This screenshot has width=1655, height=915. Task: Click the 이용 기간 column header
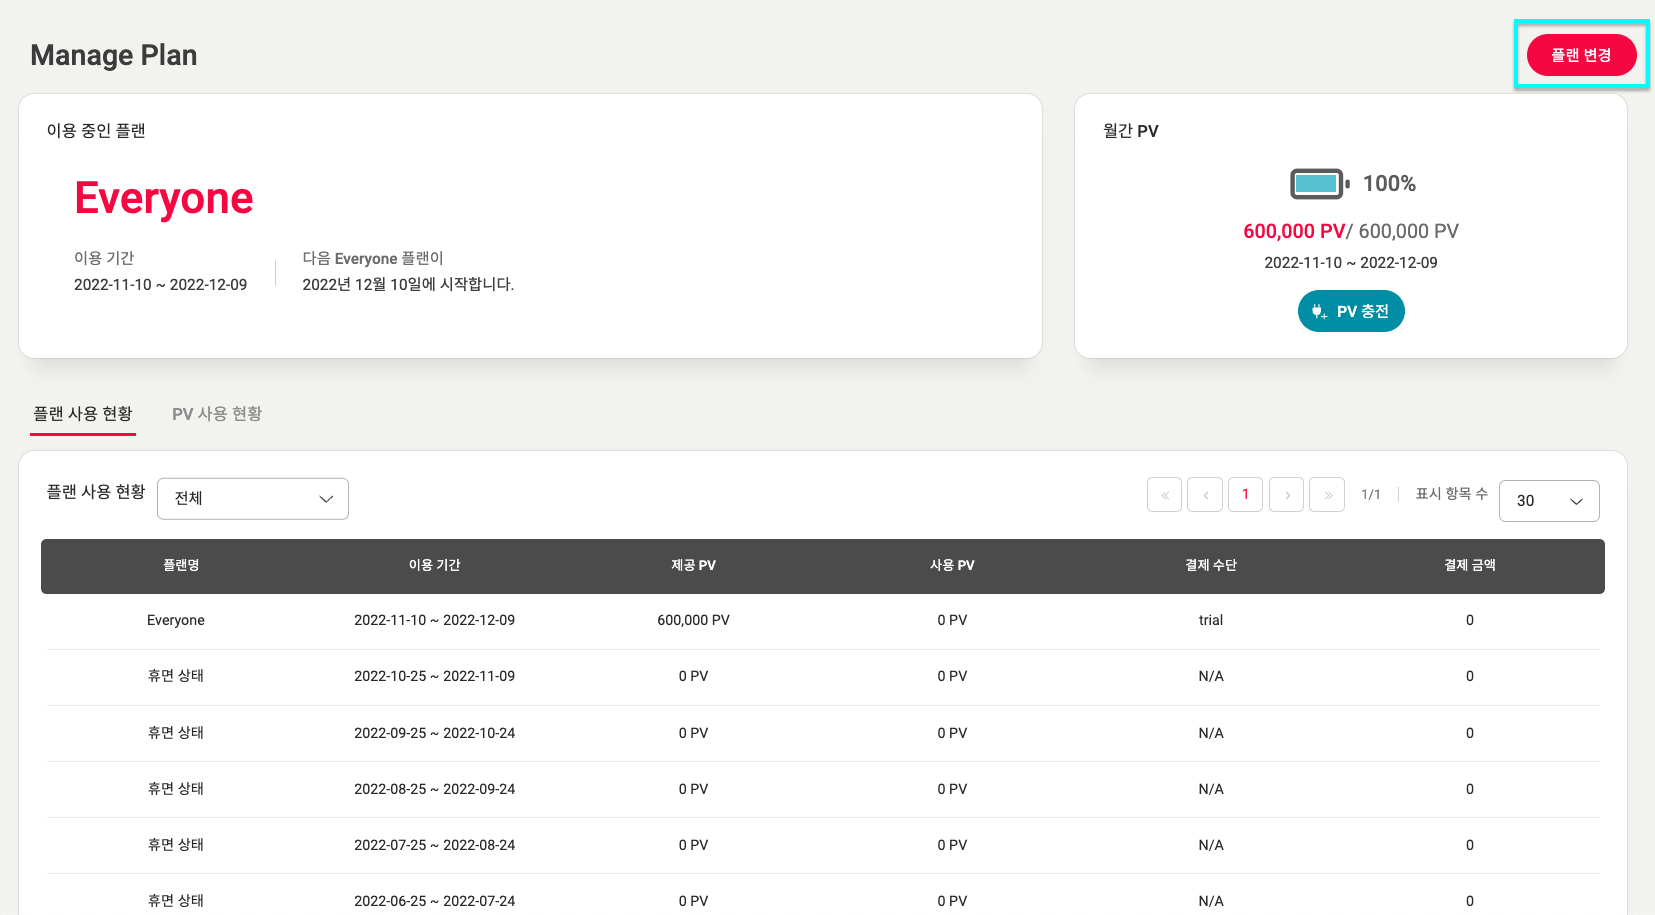coord(434,565)
